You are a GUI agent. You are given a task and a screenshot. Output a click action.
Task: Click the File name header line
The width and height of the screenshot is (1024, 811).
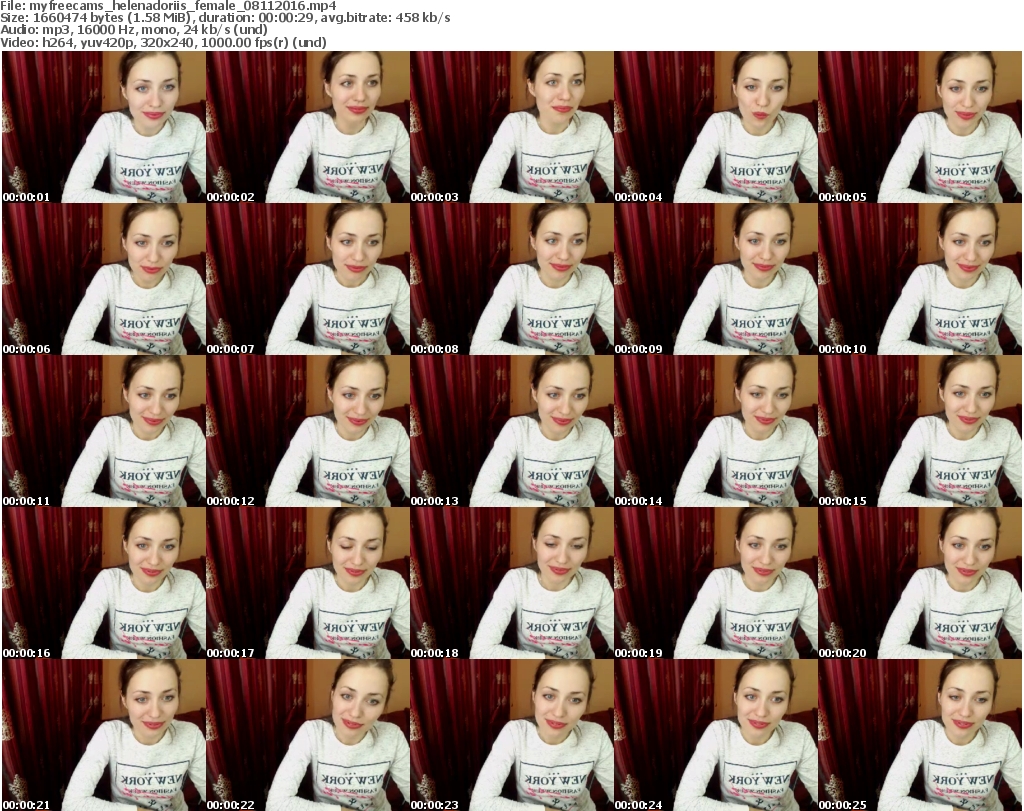coord(168,6)
